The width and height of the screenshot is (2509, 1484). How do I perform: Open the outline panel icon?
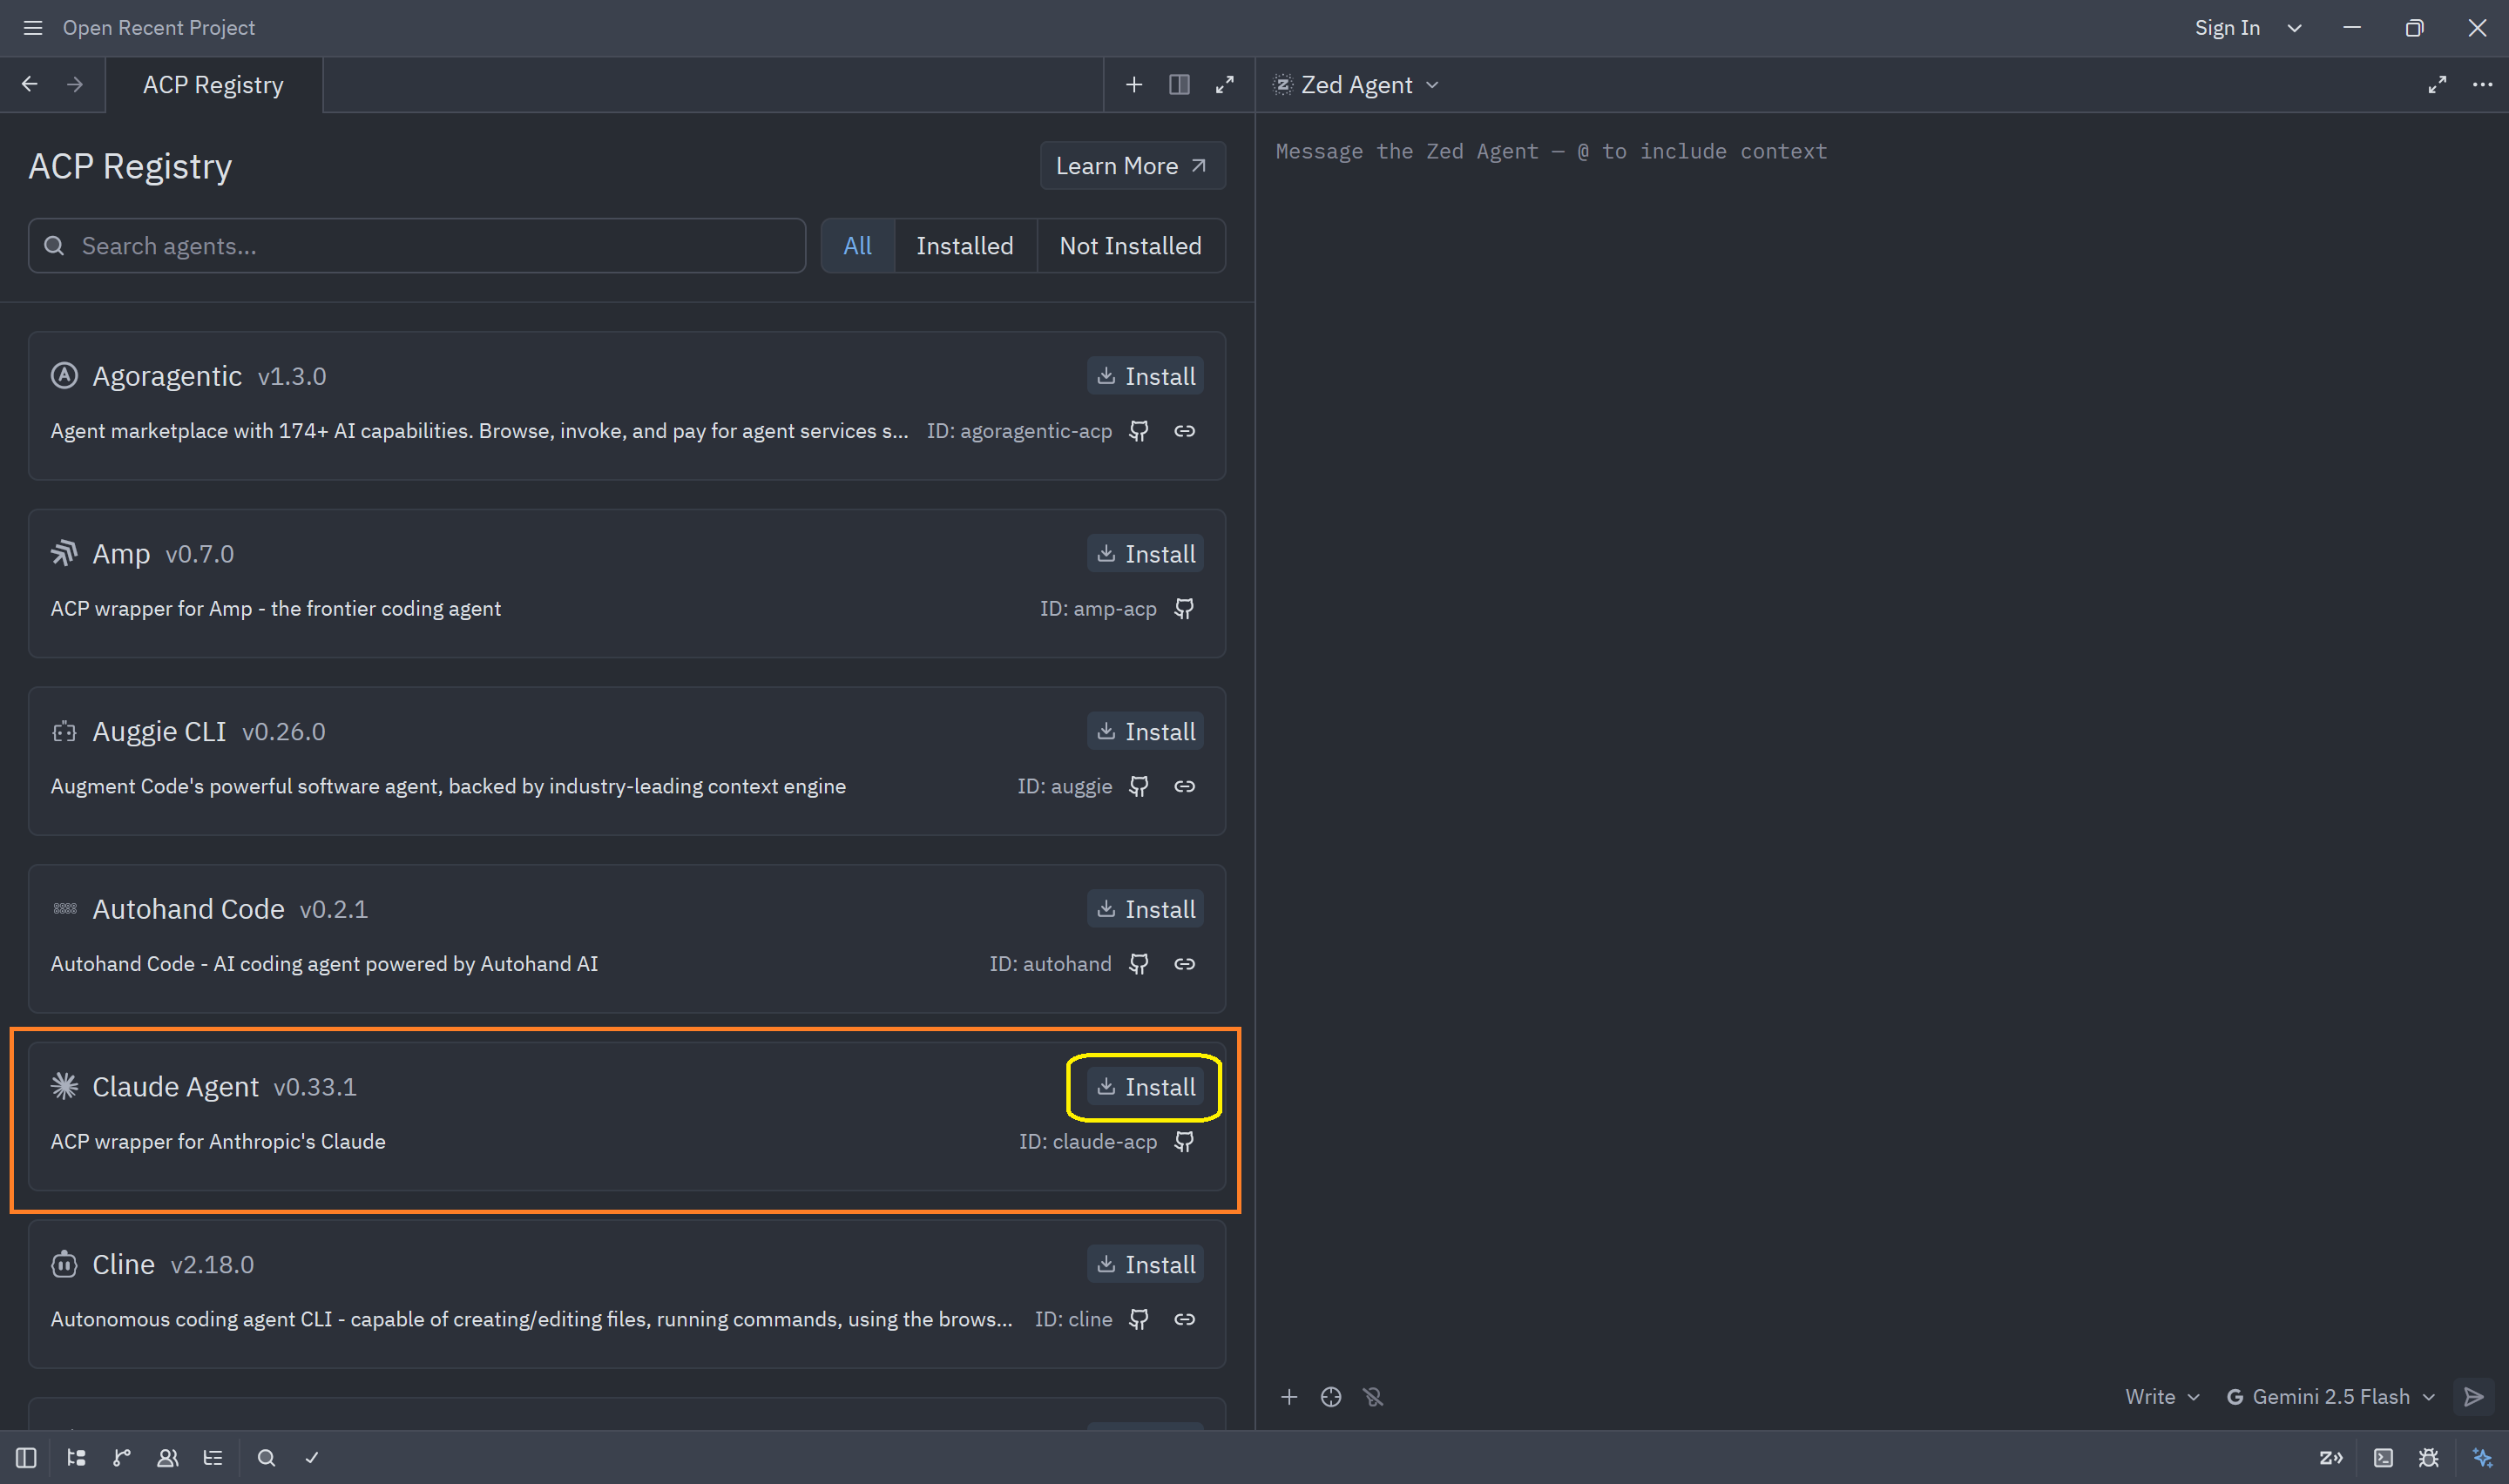(213, 1458)
